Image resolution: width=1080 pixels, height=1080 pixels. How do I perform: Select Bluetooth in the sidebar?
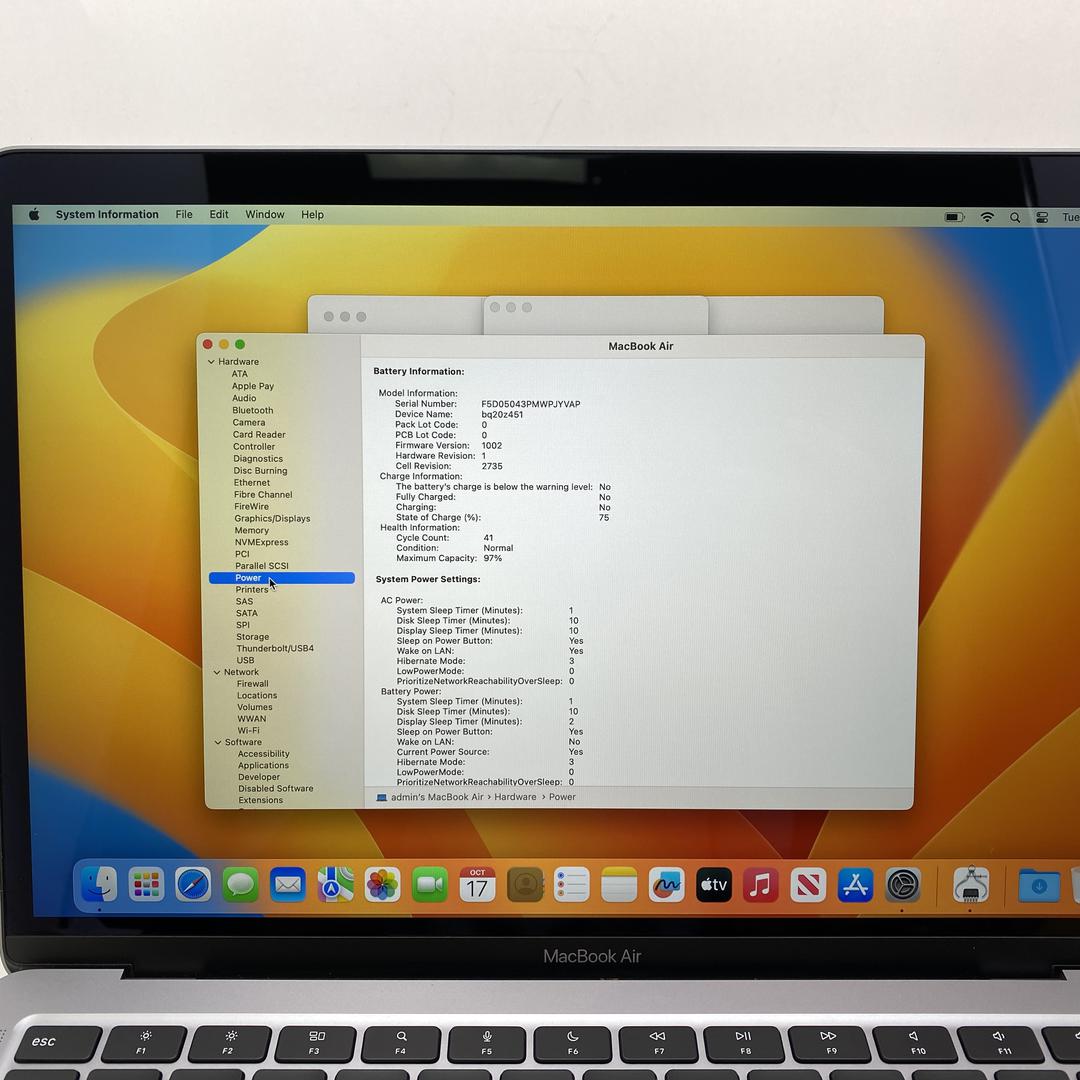click(x=253, y=411)
